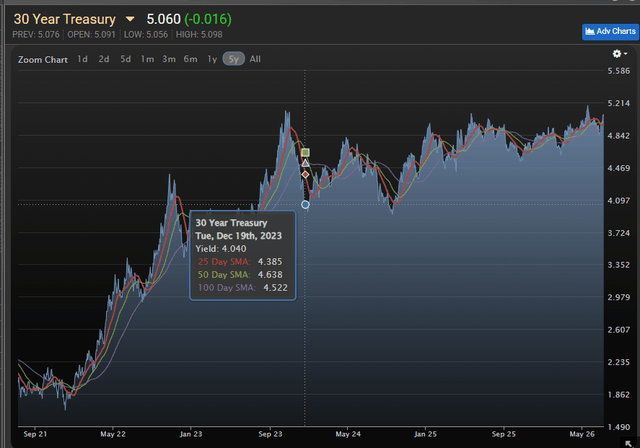The image size is (640, 448).
Task: Click the white triangle 100 Day SMA marker
Action: (x=305, y=163)
